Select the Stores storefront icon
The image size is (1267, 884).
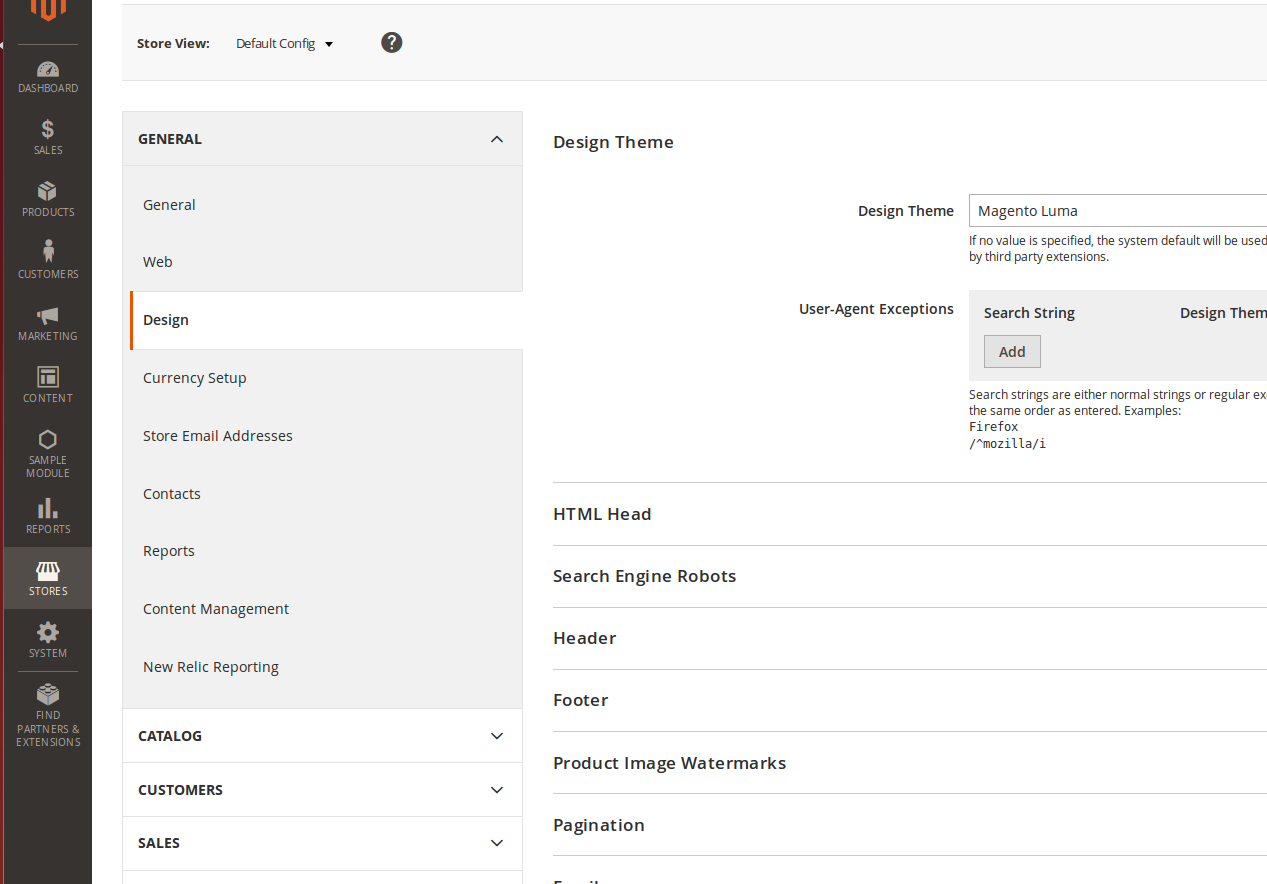[x=47, y=571]
